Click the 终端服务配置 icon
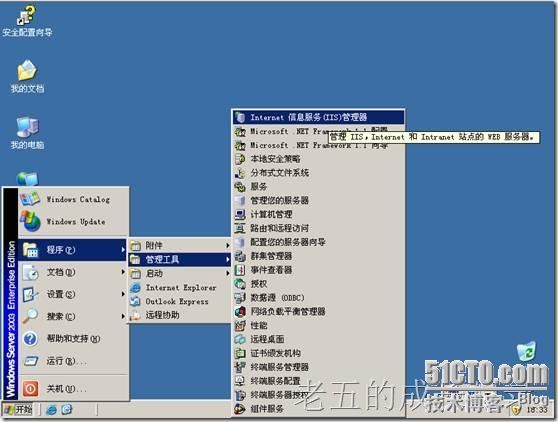Viewport: 558px width, 422px height. tap(240, 381)
